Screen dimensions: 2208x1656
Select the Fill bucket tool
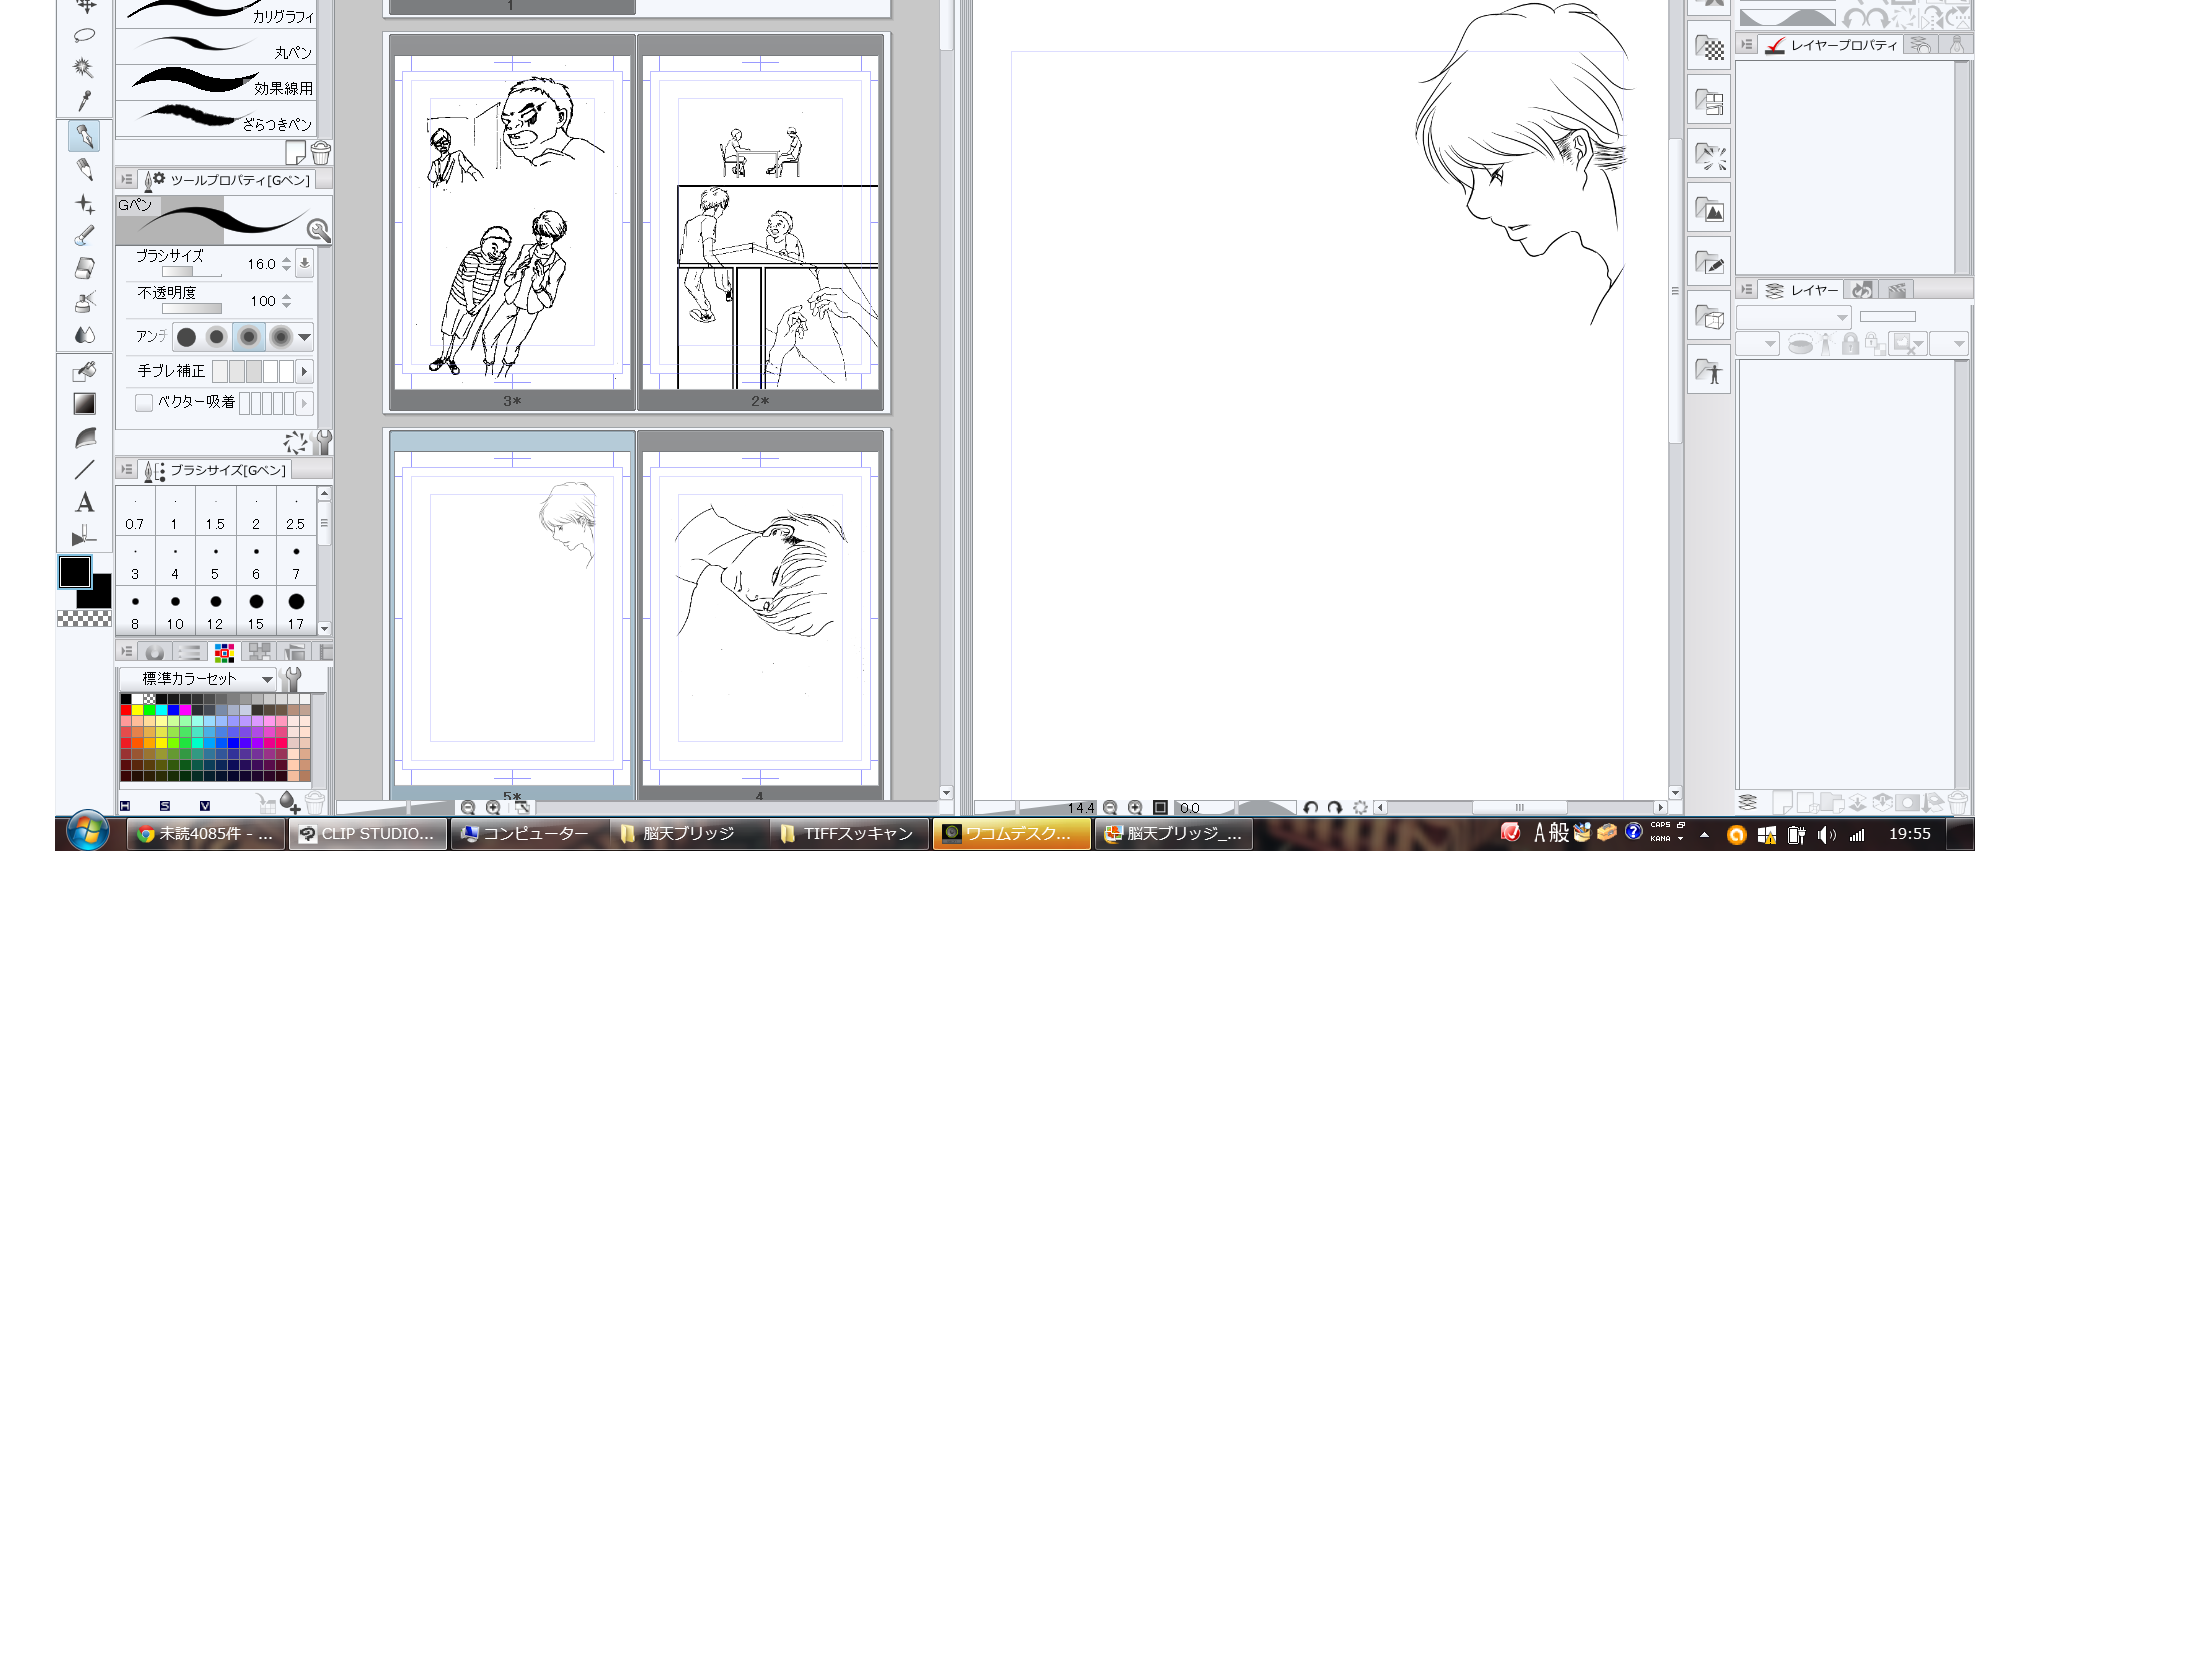(x=85, y=371)
